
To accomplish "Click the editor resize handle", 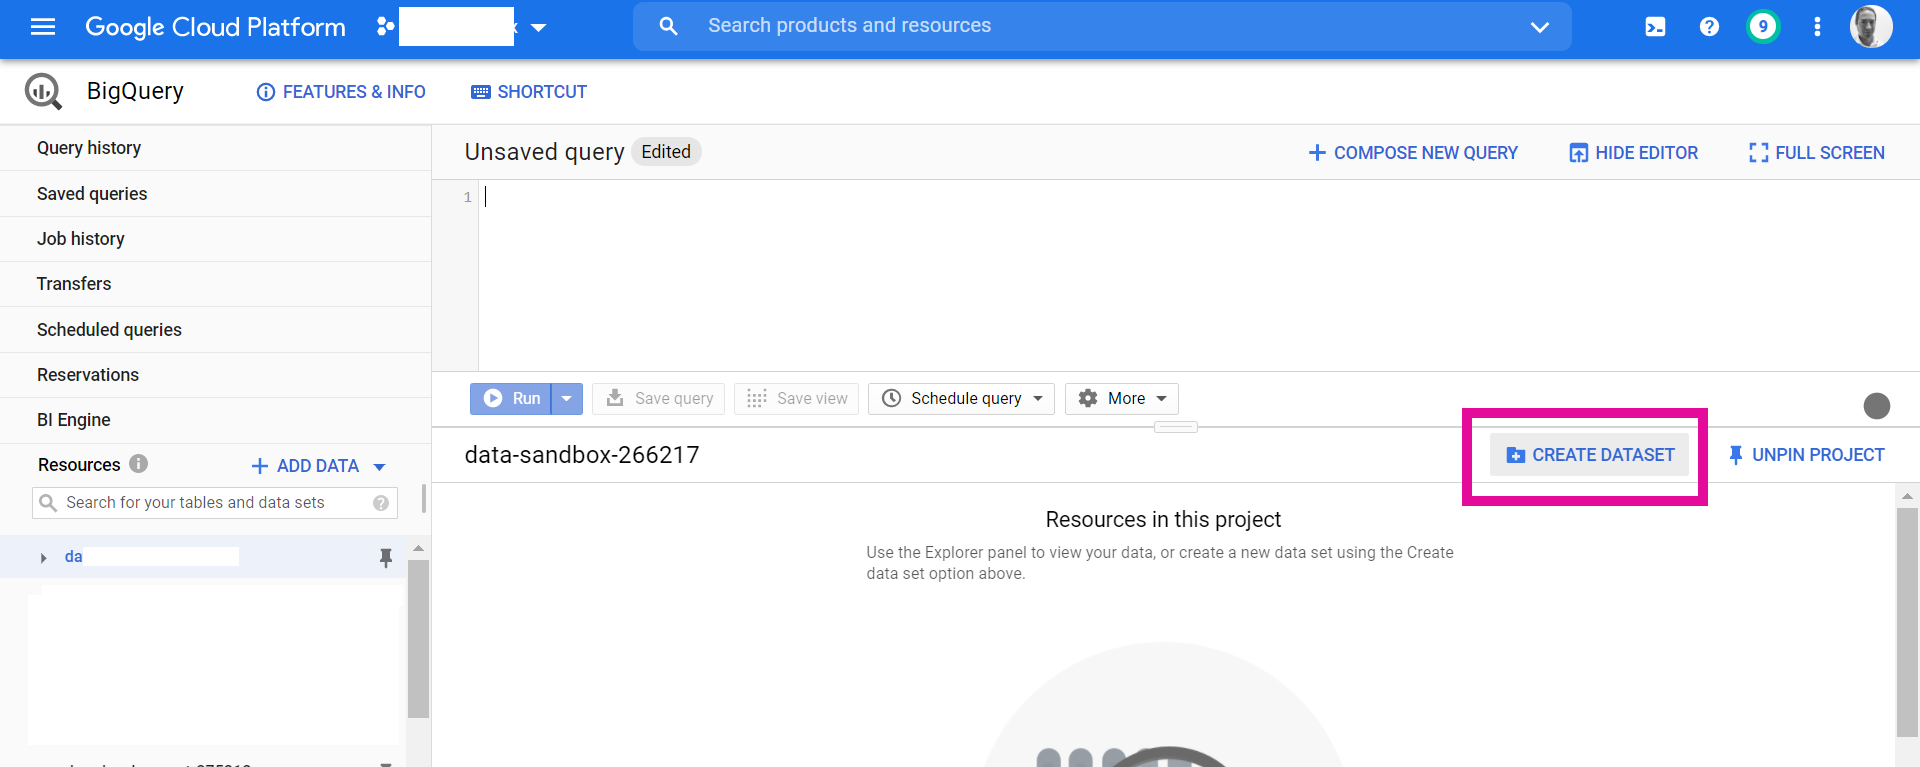I will (x=1176, y=427).
